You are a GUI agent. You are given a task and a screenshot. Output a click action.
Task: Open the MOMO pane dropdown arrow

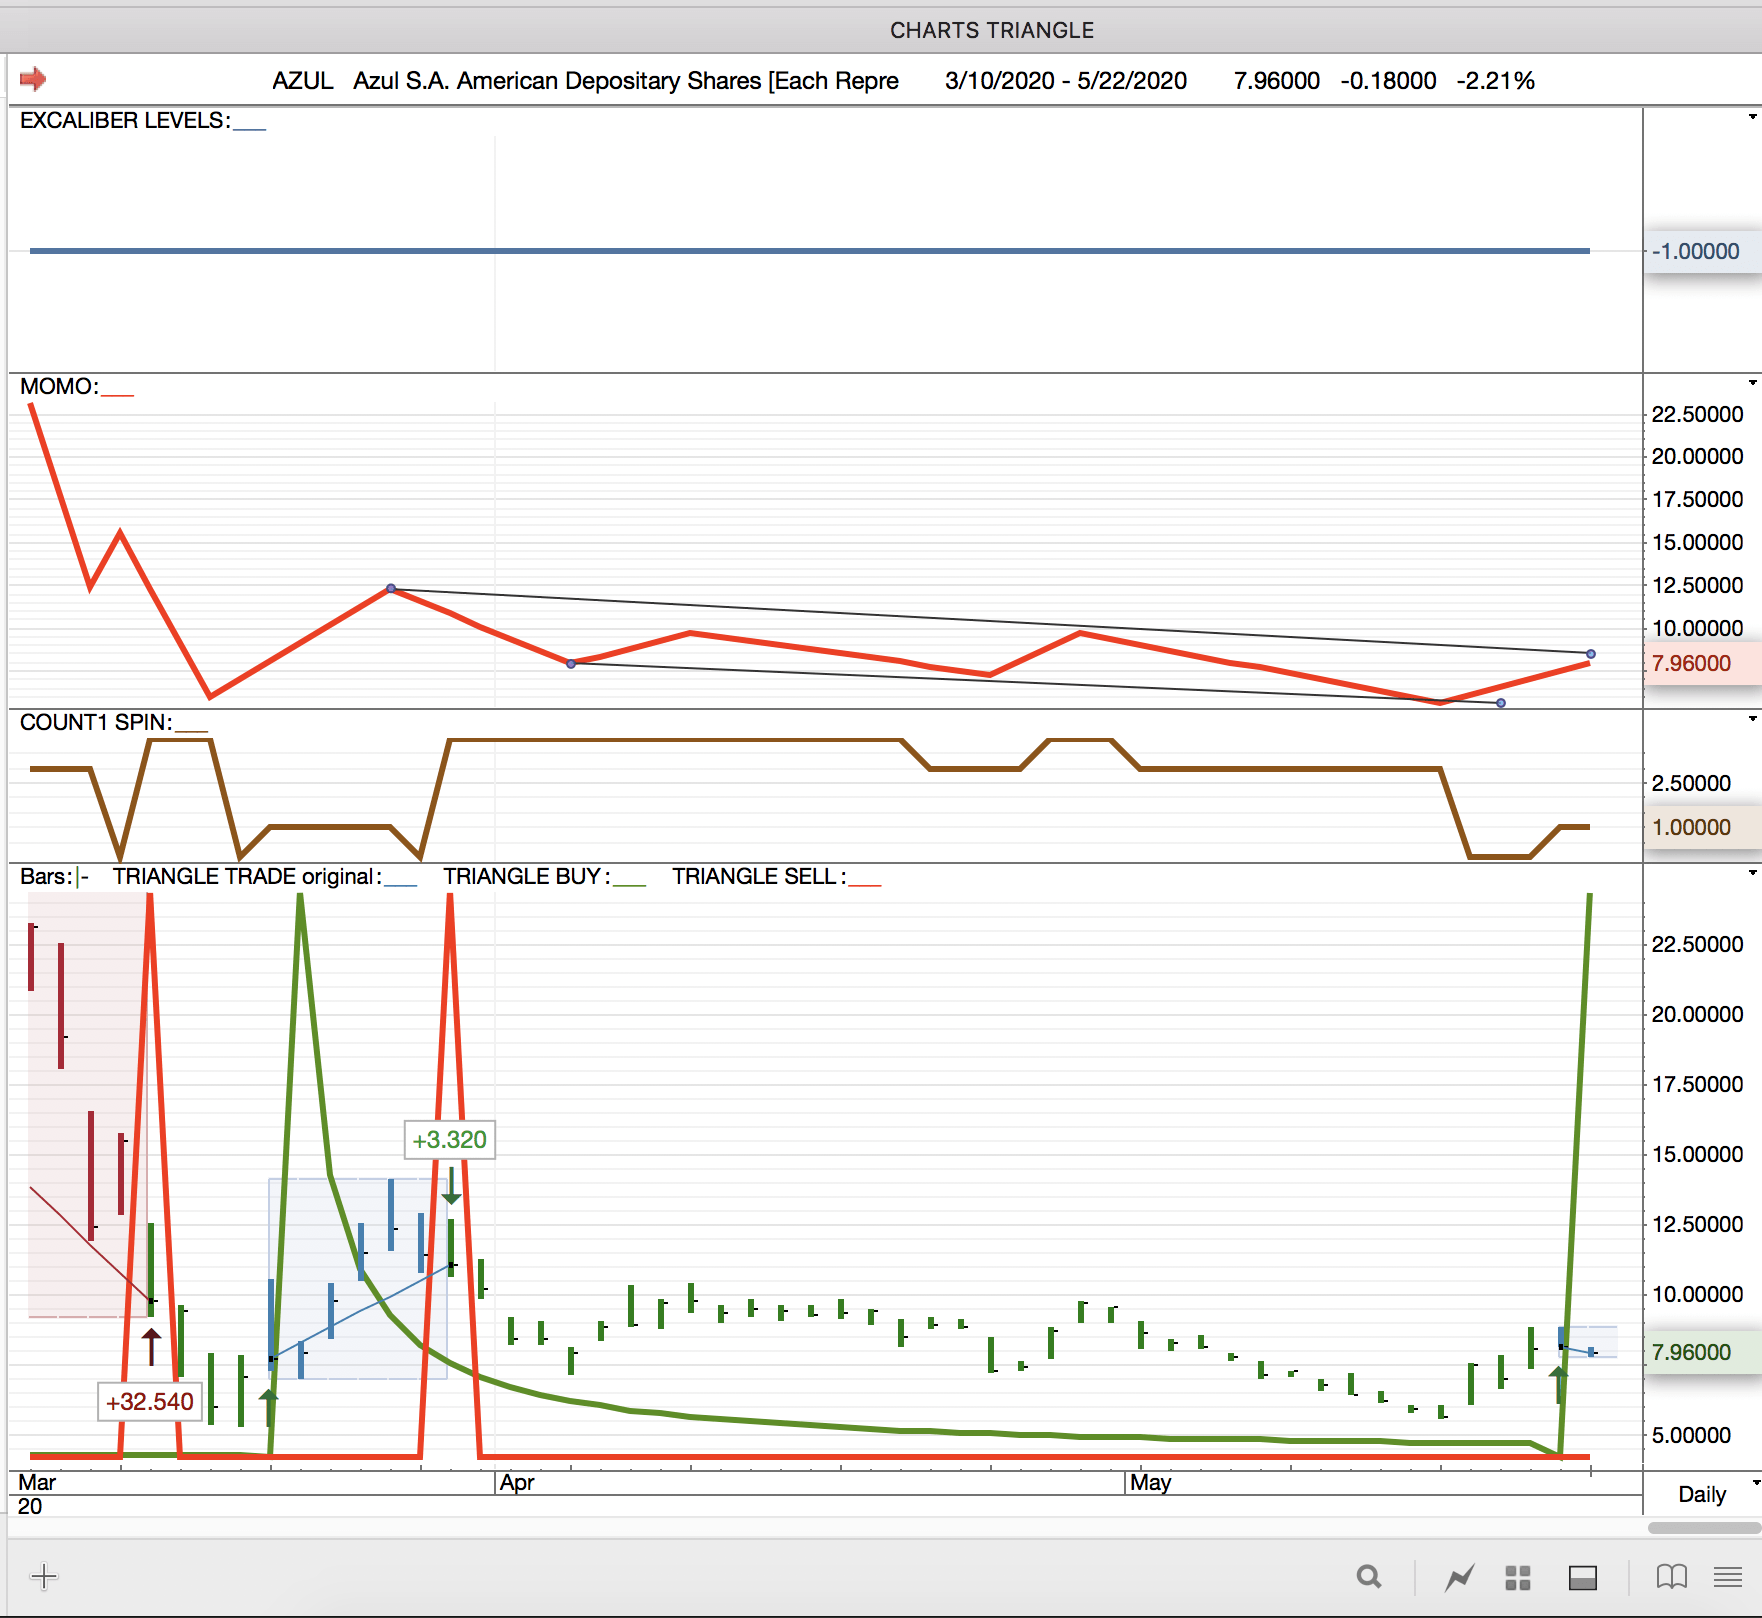coord(1752,384)
